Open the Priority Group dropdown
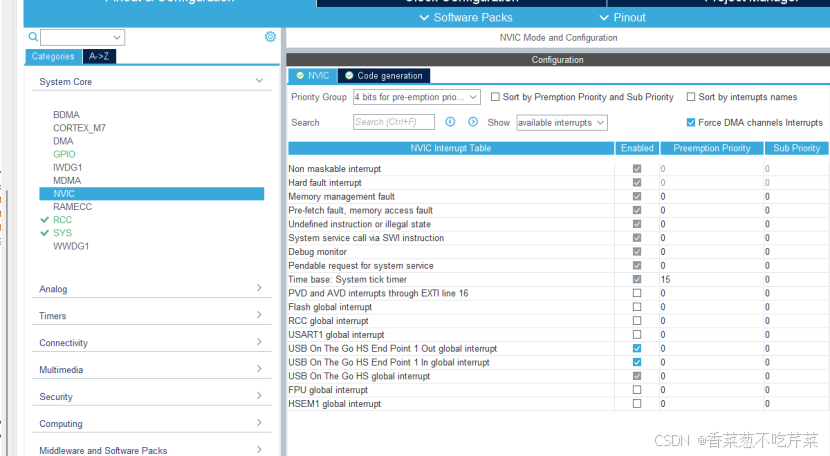The height and width of the screenshot is (456, 830). (x=417, y=97)
